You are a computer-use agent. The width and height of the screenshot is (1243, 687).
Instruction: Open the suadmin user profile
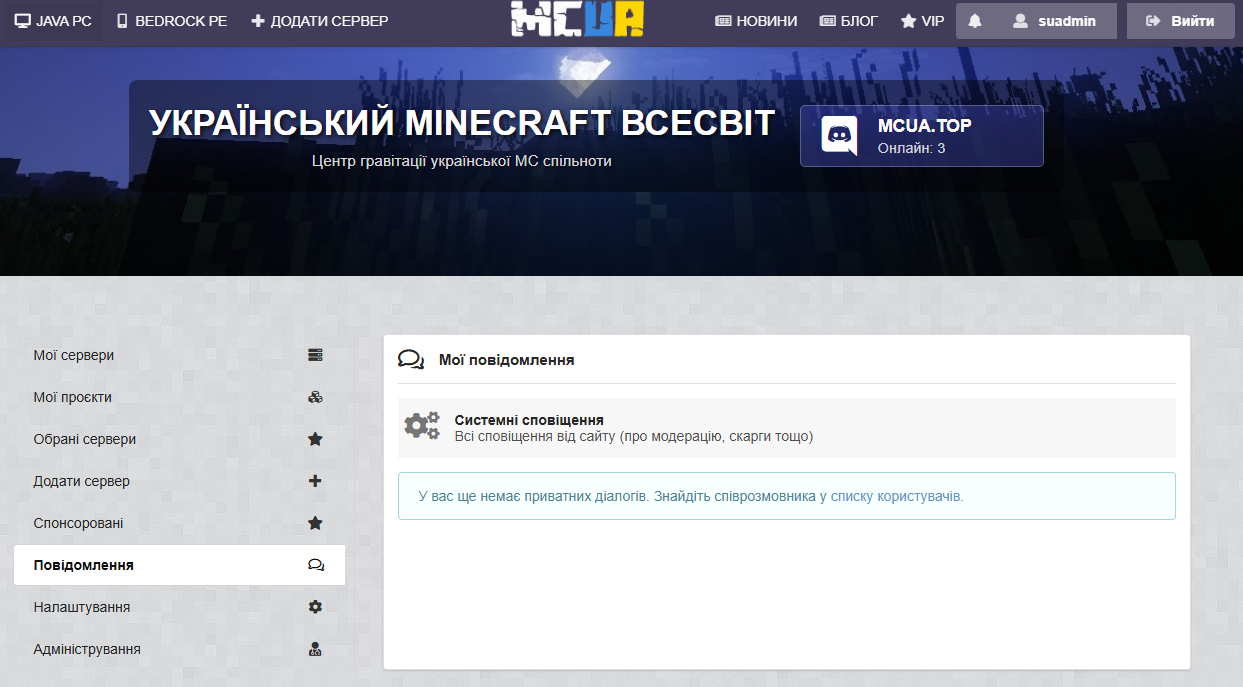pyautogui.click(x=1054, y=21)
